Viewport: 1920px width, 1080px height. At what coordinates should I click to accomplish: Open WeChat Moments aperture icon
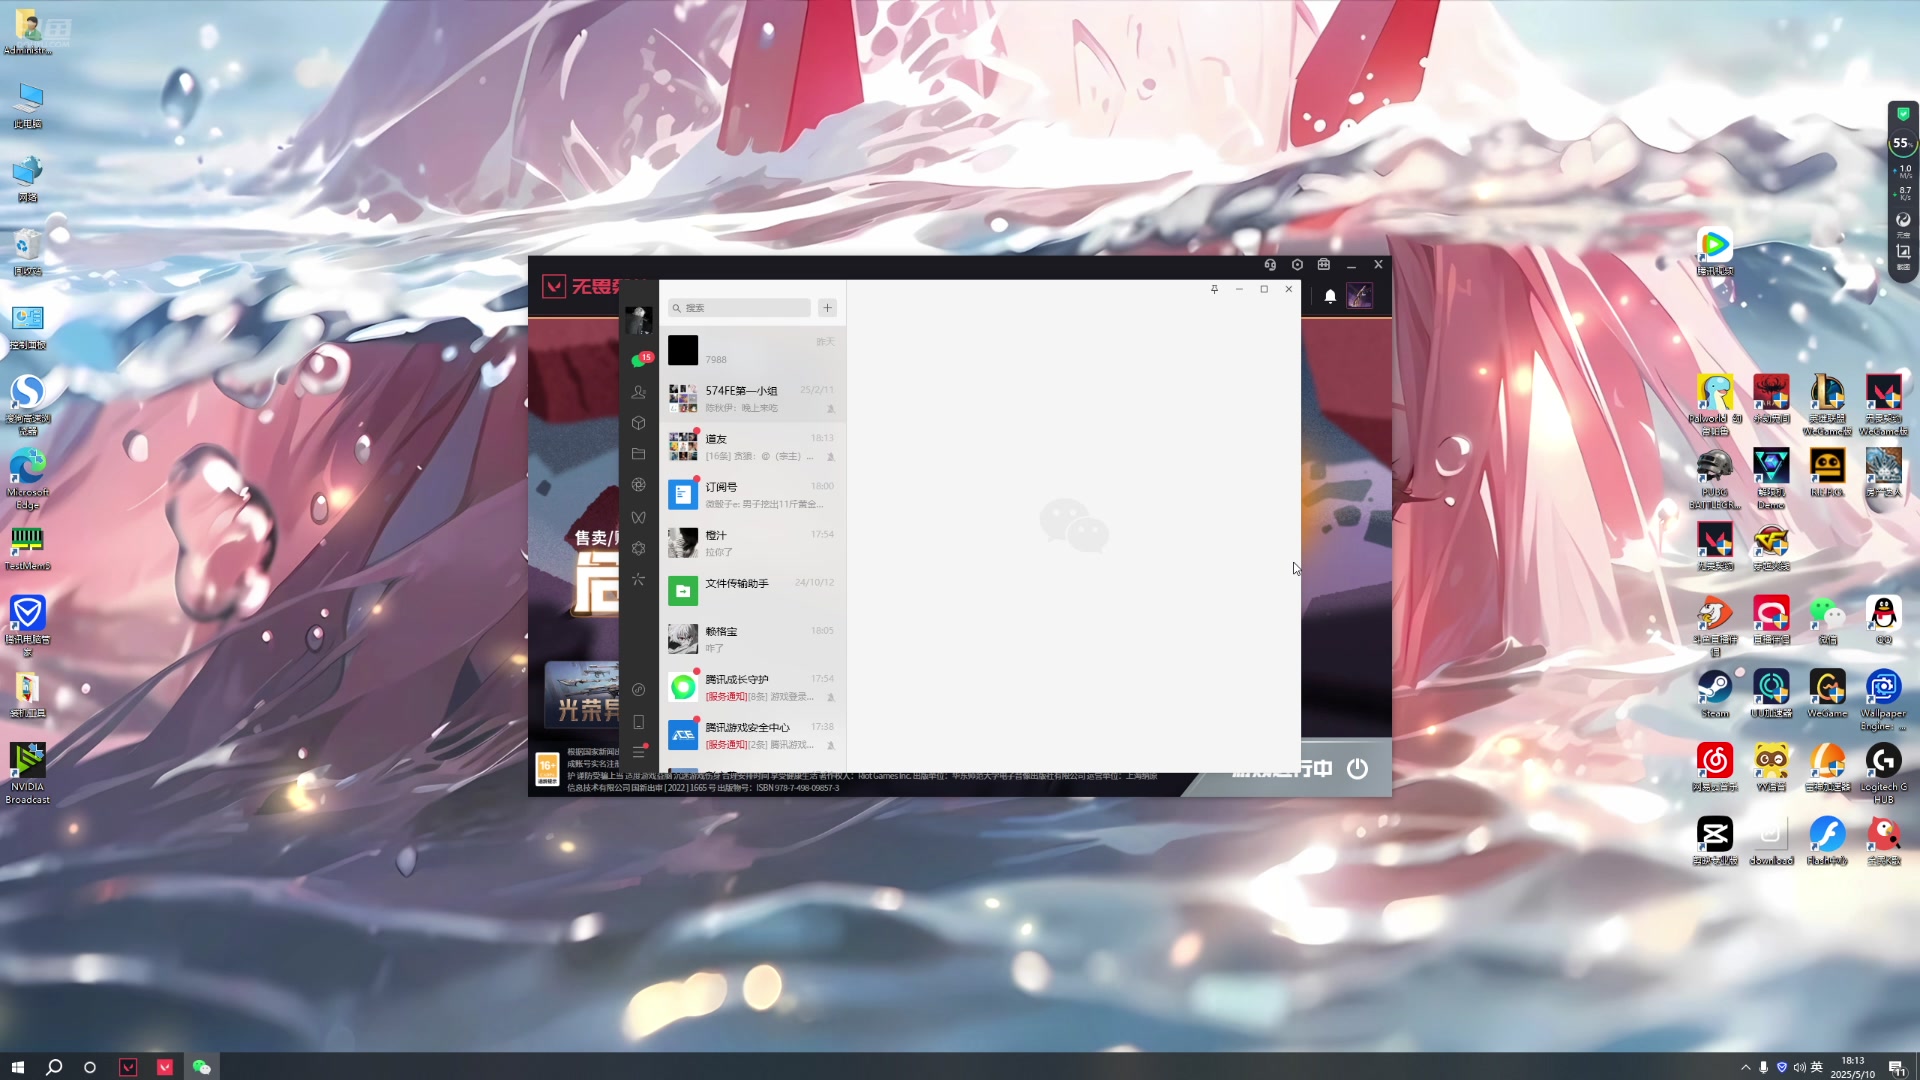pos(639,485)
